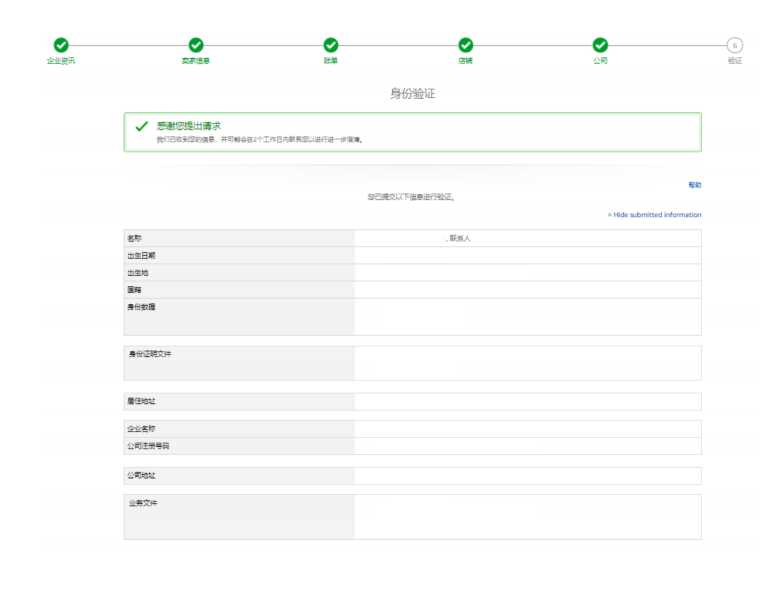Select the 店铺 step label
Viewport: 770px width, 606px height.
point(466,60)
